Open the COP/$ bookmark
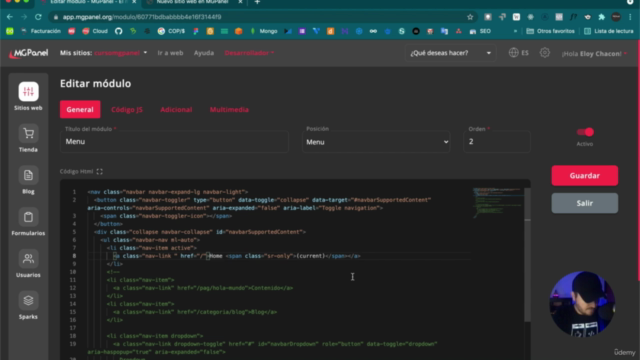 [171, 31]
